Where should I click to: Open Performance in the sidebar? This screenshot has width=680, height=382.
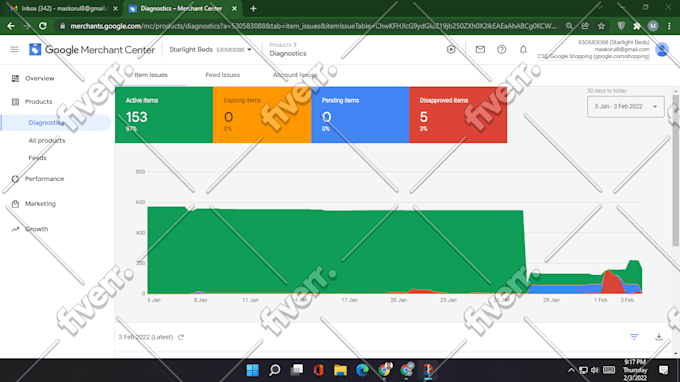[44, 179]
